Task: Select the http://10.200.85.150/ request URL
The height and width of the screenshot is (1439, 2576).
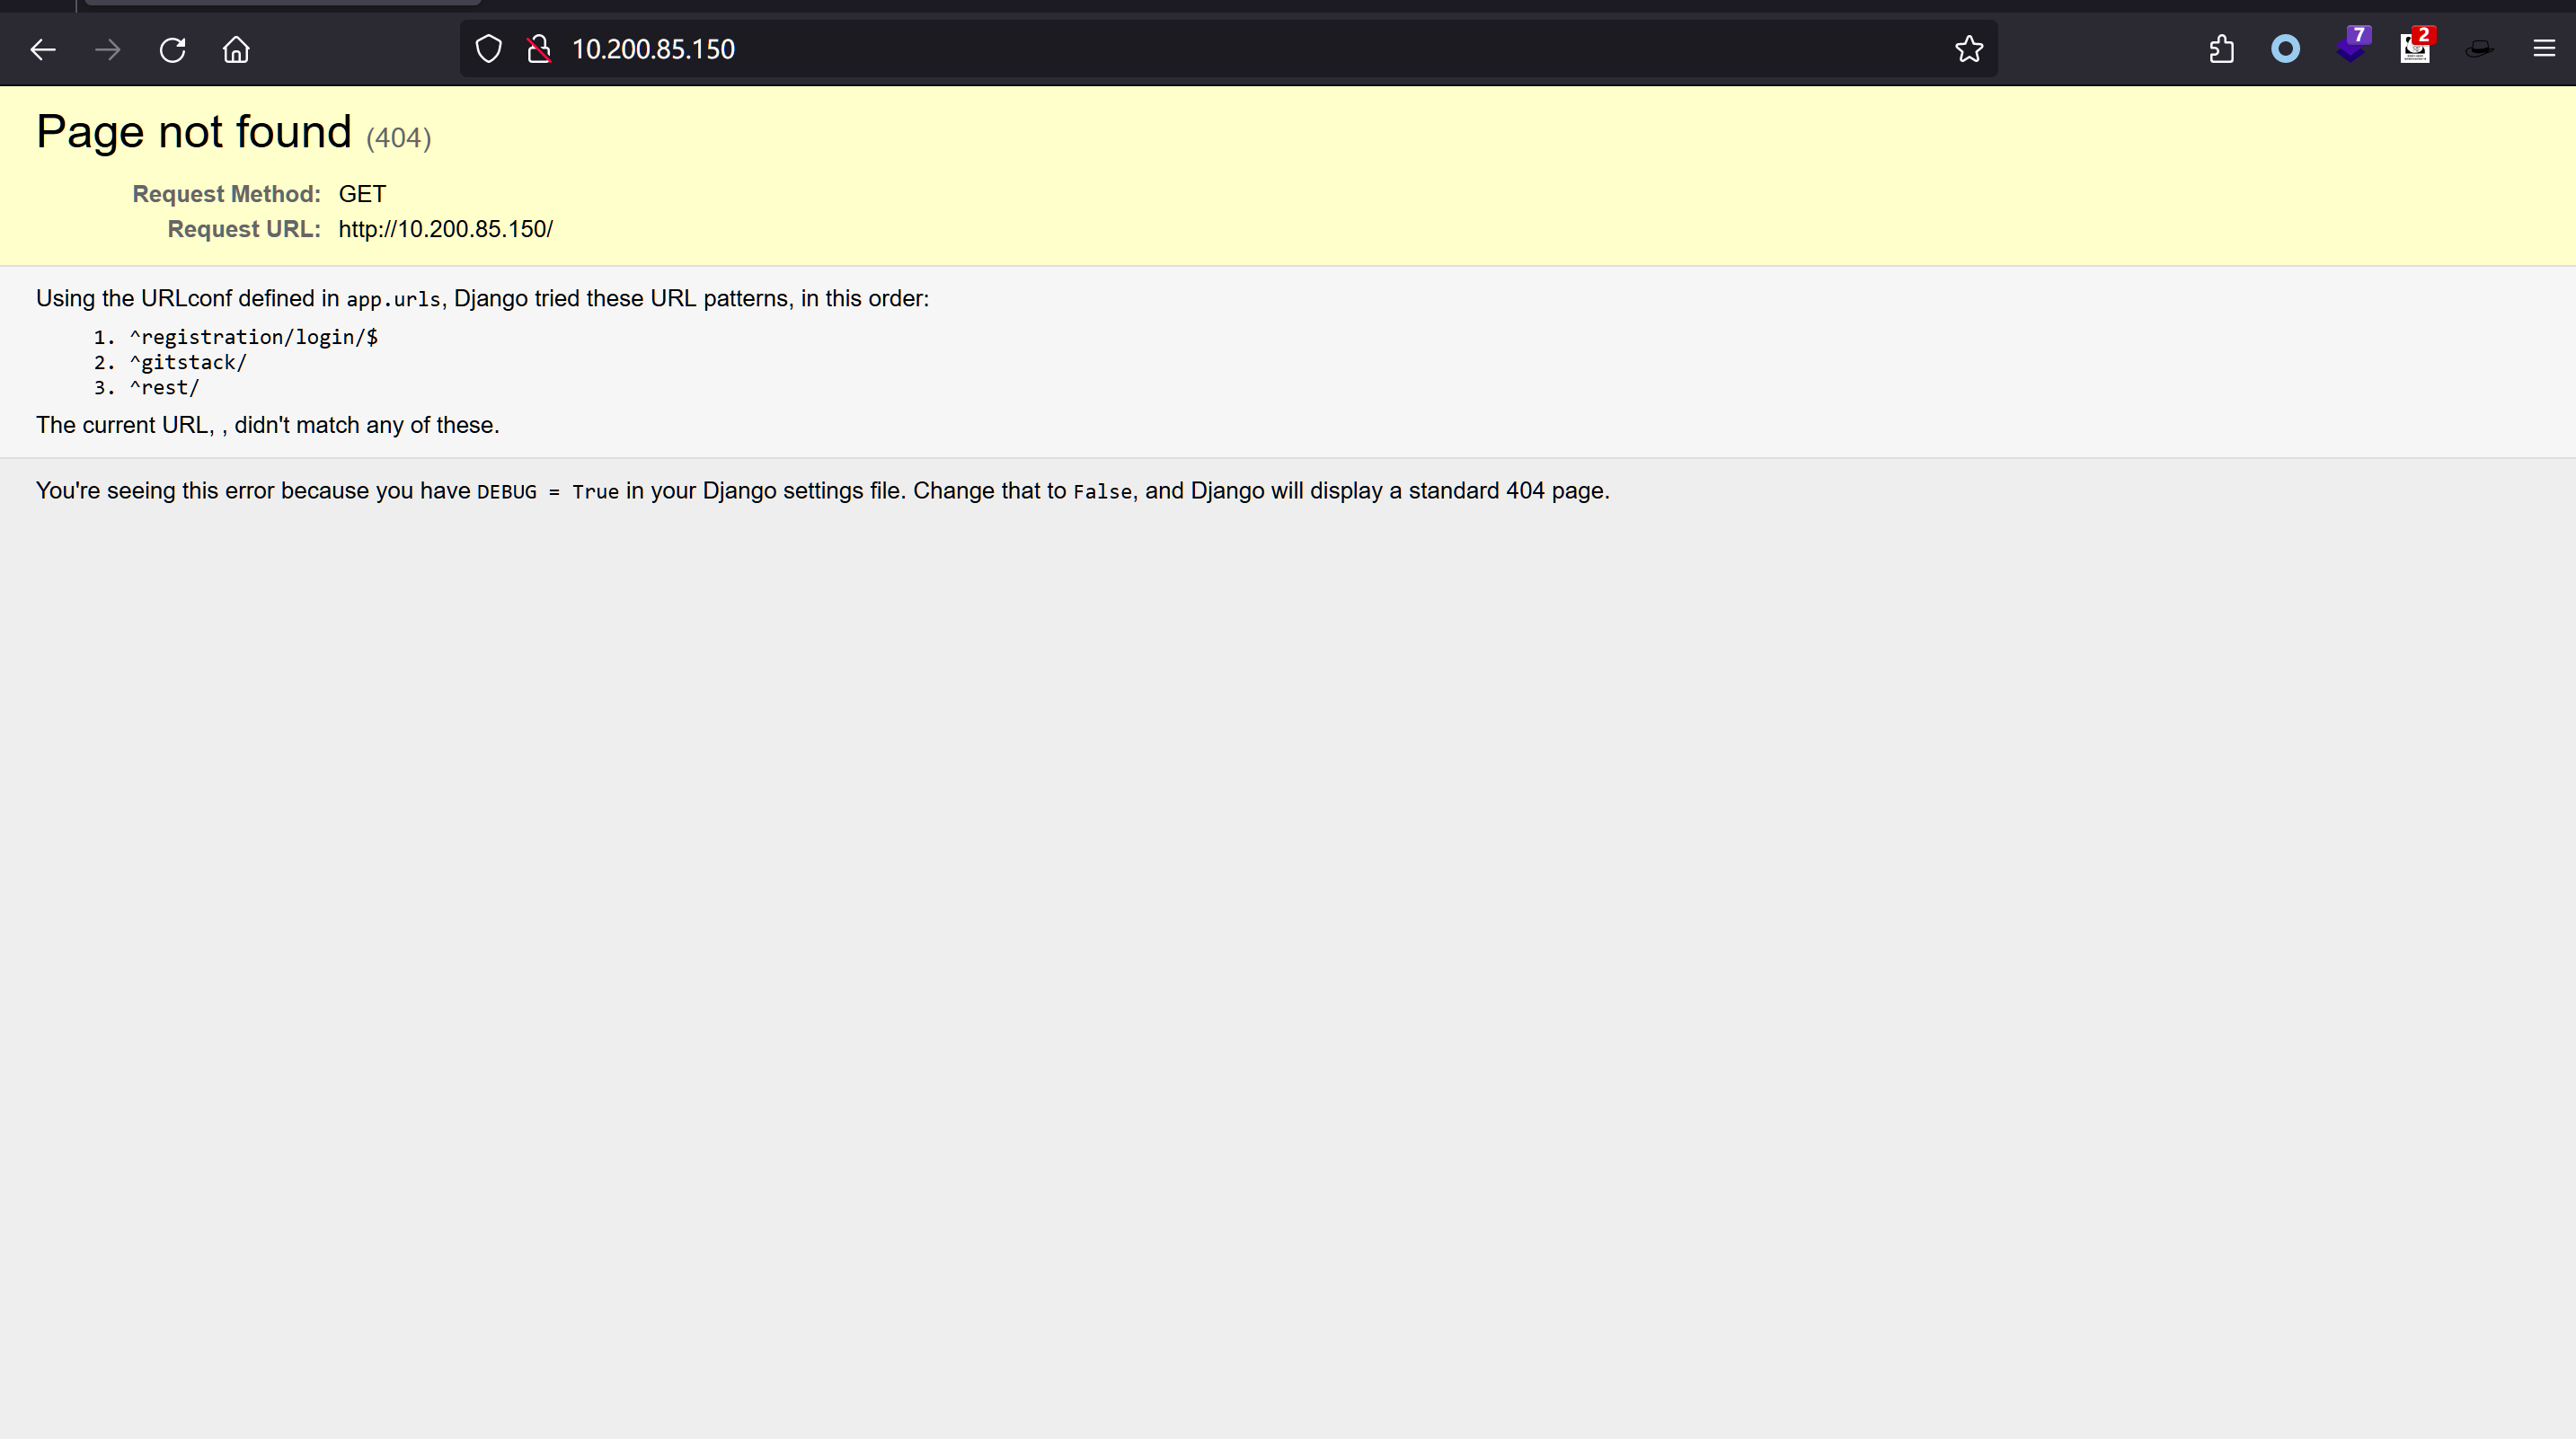Action: tap(445, 229)
